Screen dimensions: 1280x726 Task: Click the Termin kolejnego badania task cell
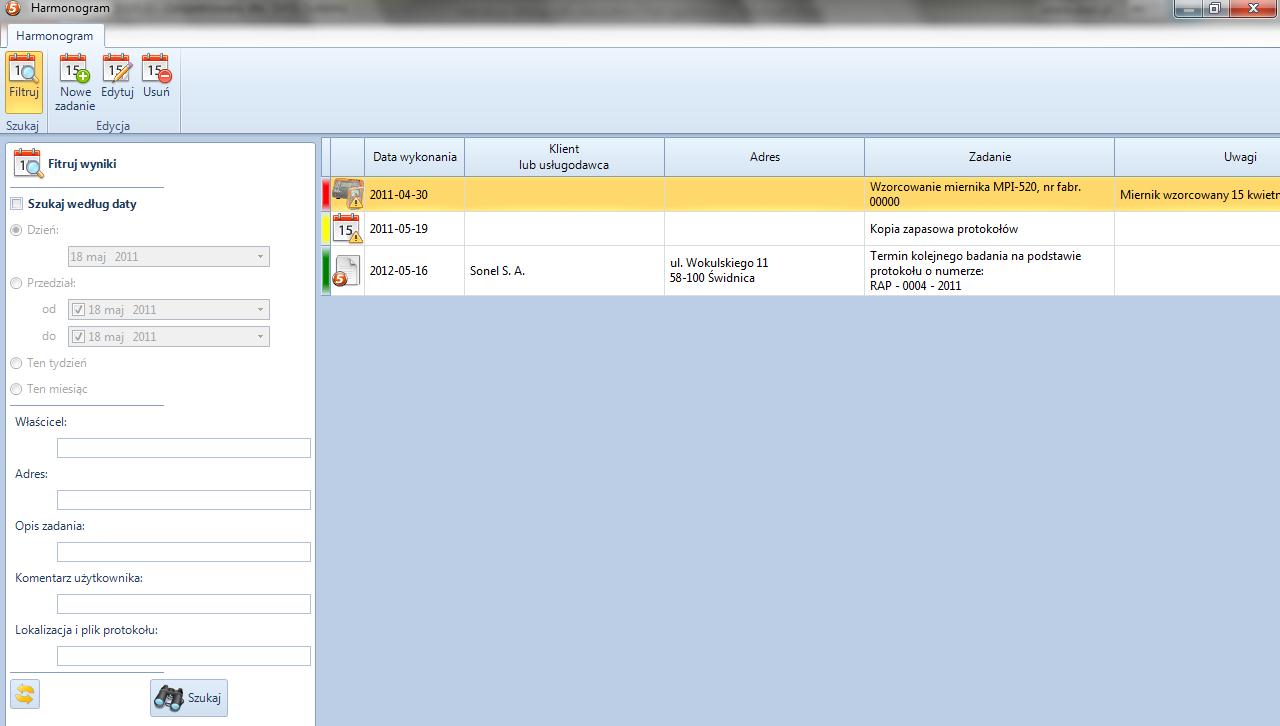(990, 271)
